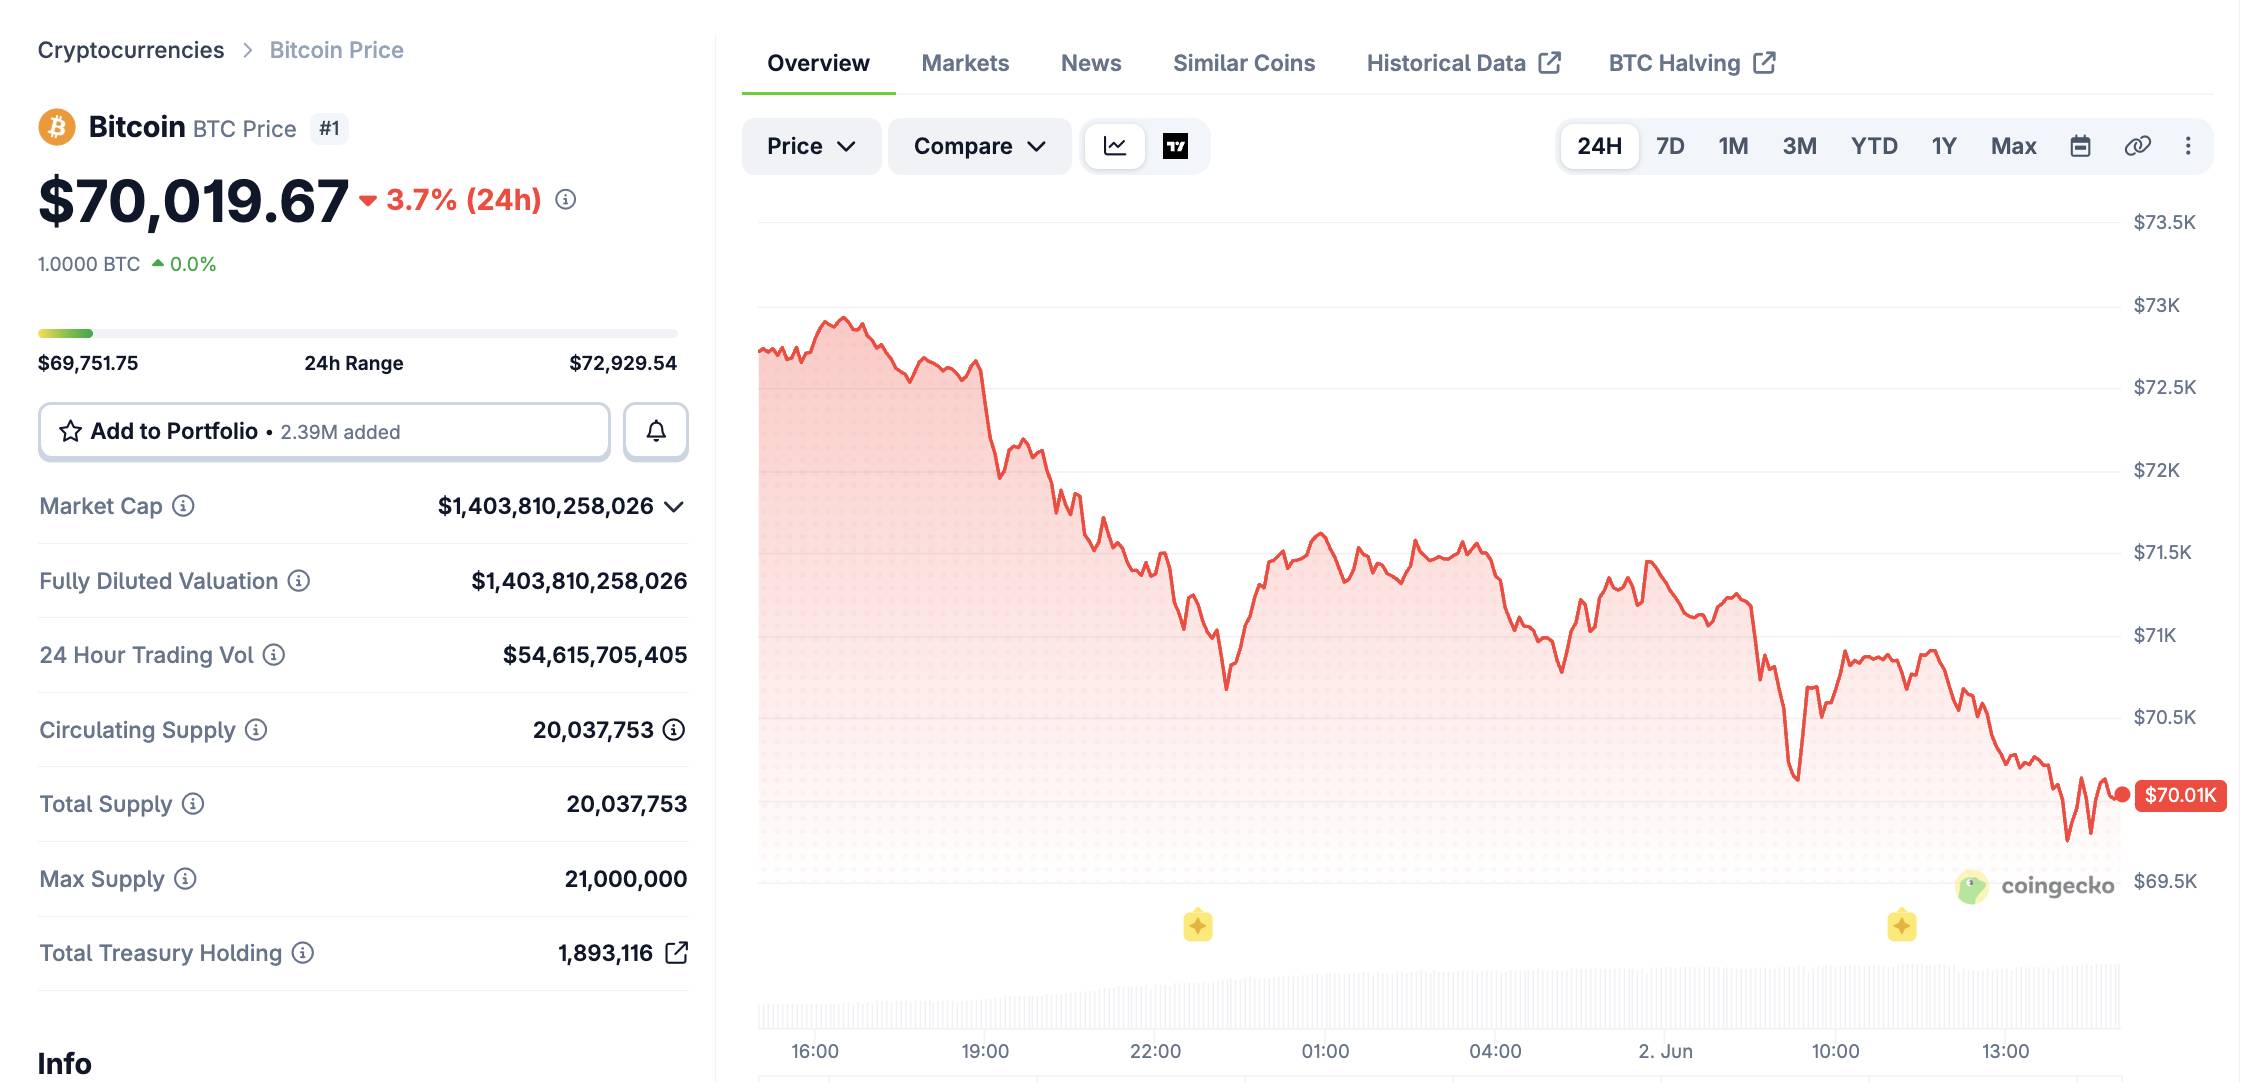
Task: Open the Similar Coins tab
Action: tap(1244, 63)
